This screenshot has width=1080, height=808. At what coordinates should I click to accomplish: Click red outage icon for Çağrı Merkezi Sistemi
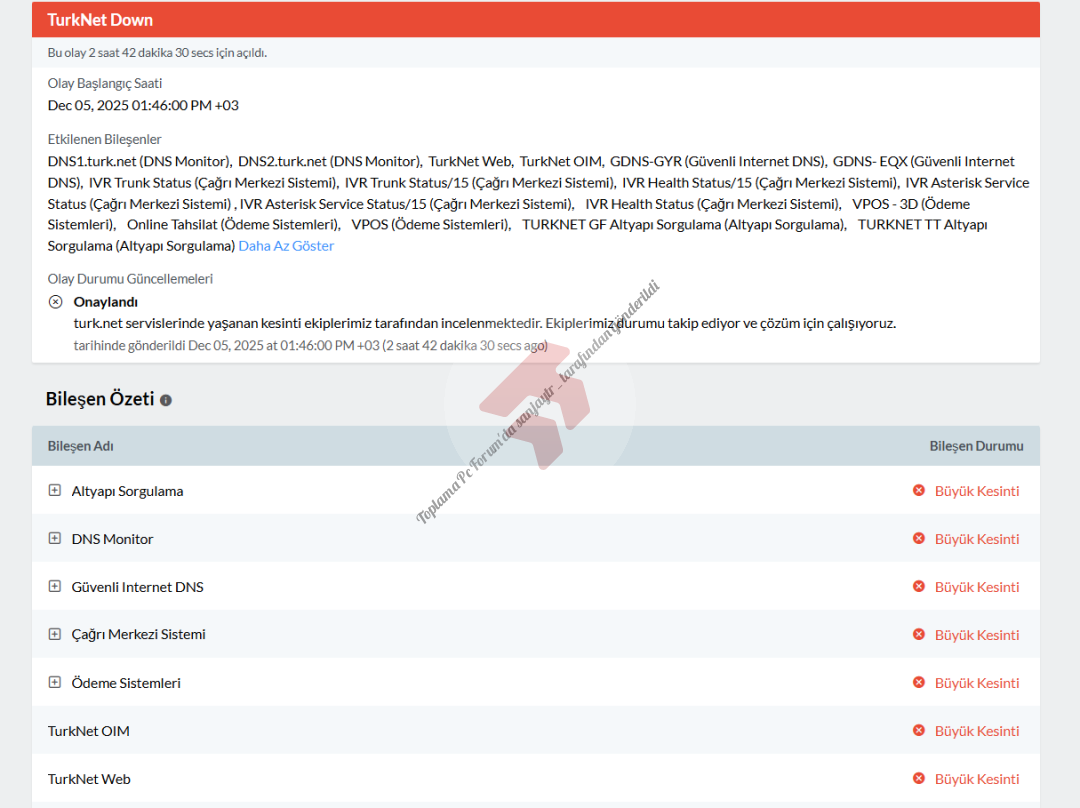point(919,634)
